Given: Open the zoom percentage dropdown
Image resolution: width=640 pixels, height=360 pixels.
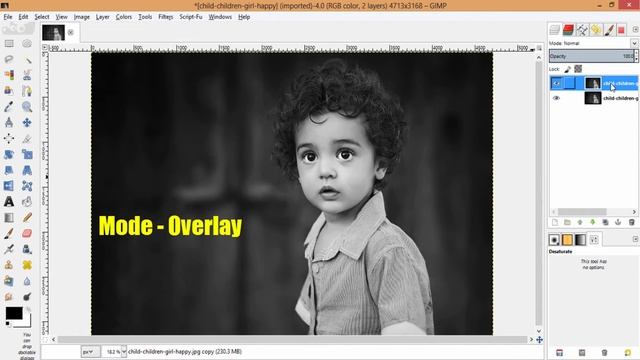Looking at the screenshot, I should [x=124, y=351].
